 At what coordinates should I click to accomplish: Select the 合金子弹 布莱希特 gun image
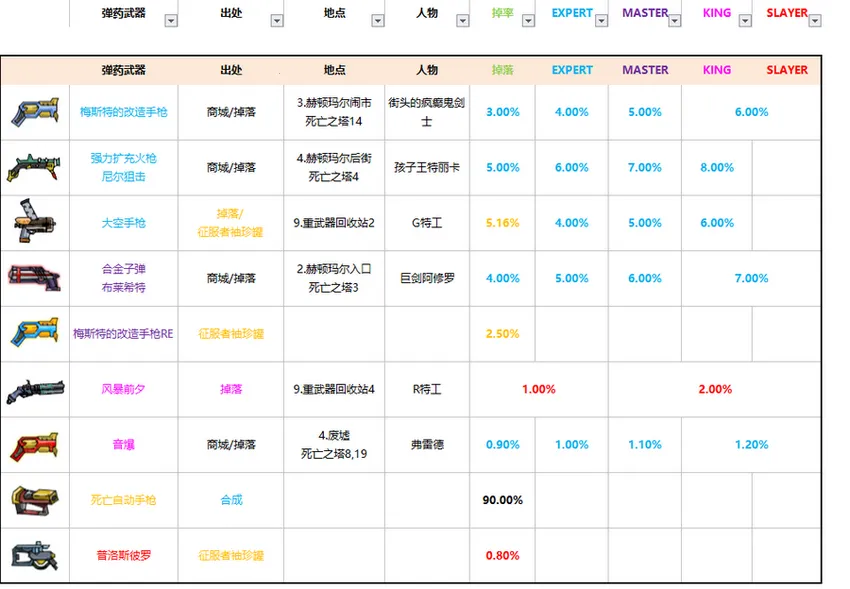coord(34,278)
